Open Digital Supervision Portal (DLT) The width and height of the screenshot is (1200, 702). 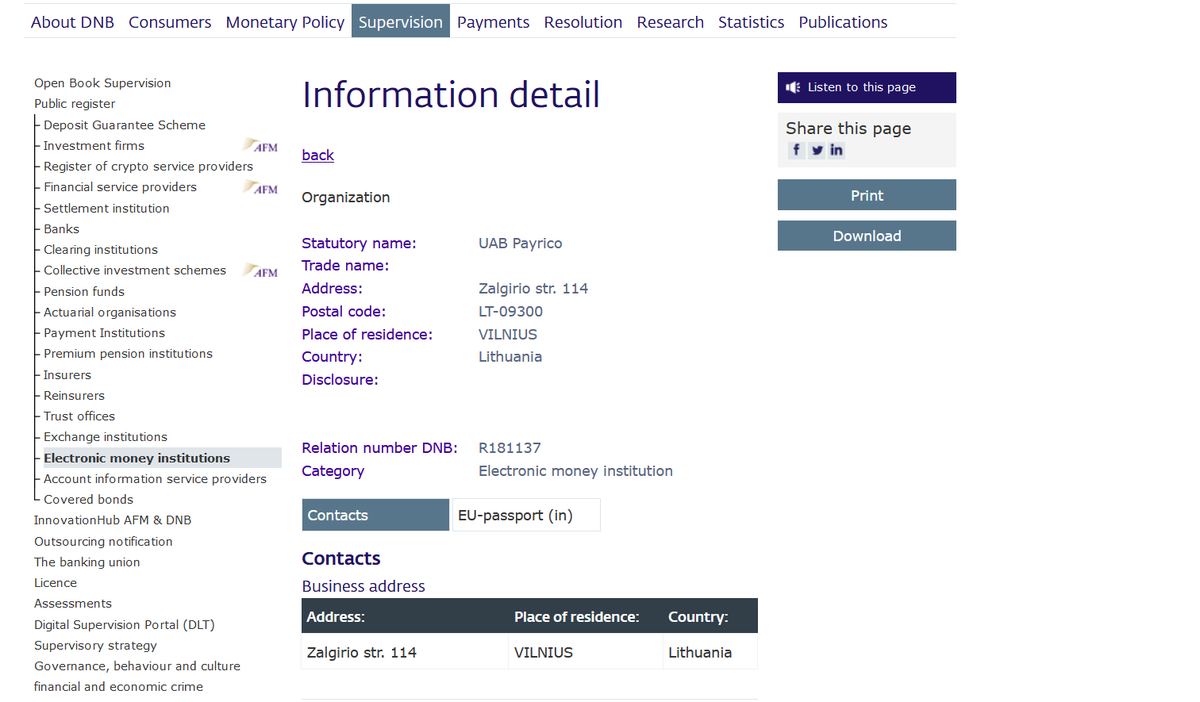(124, 625)
